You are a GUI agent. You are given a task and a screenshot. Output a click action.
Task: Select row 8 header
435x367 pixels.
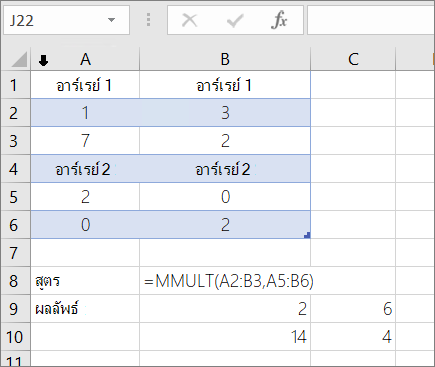[x=15, y=281]
